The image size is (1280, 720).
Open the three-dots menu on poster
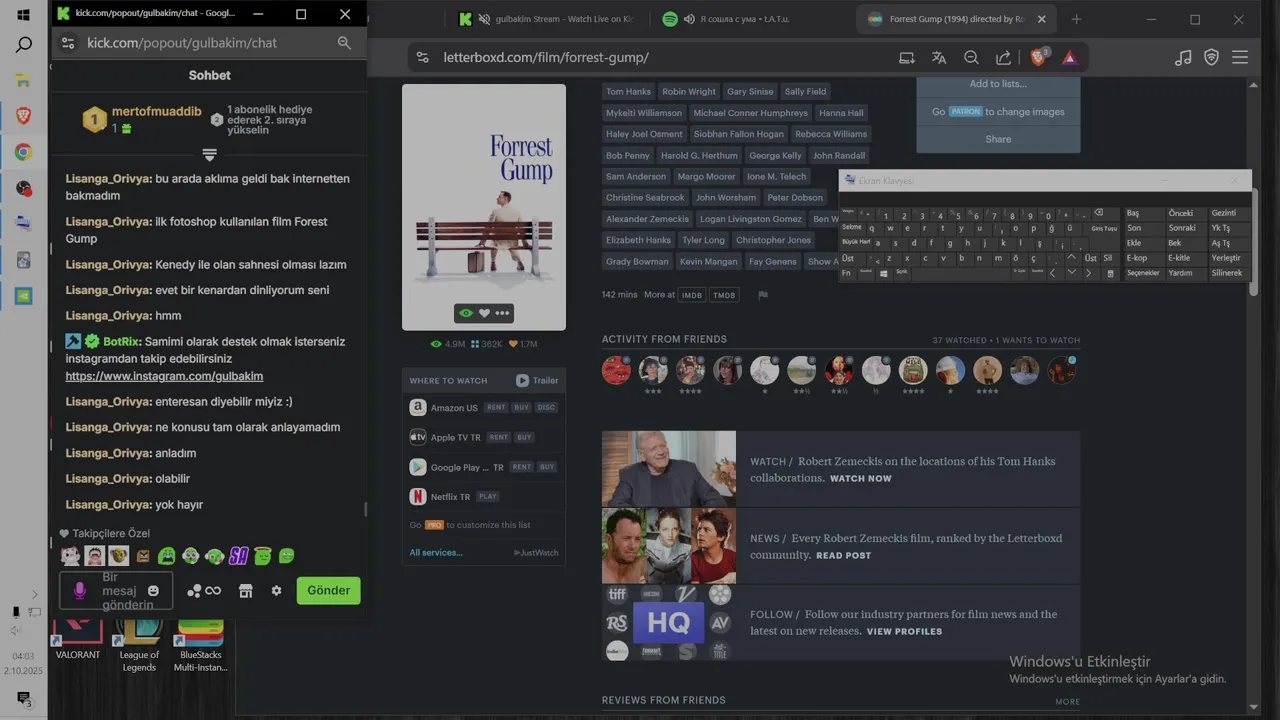point(502,313)
